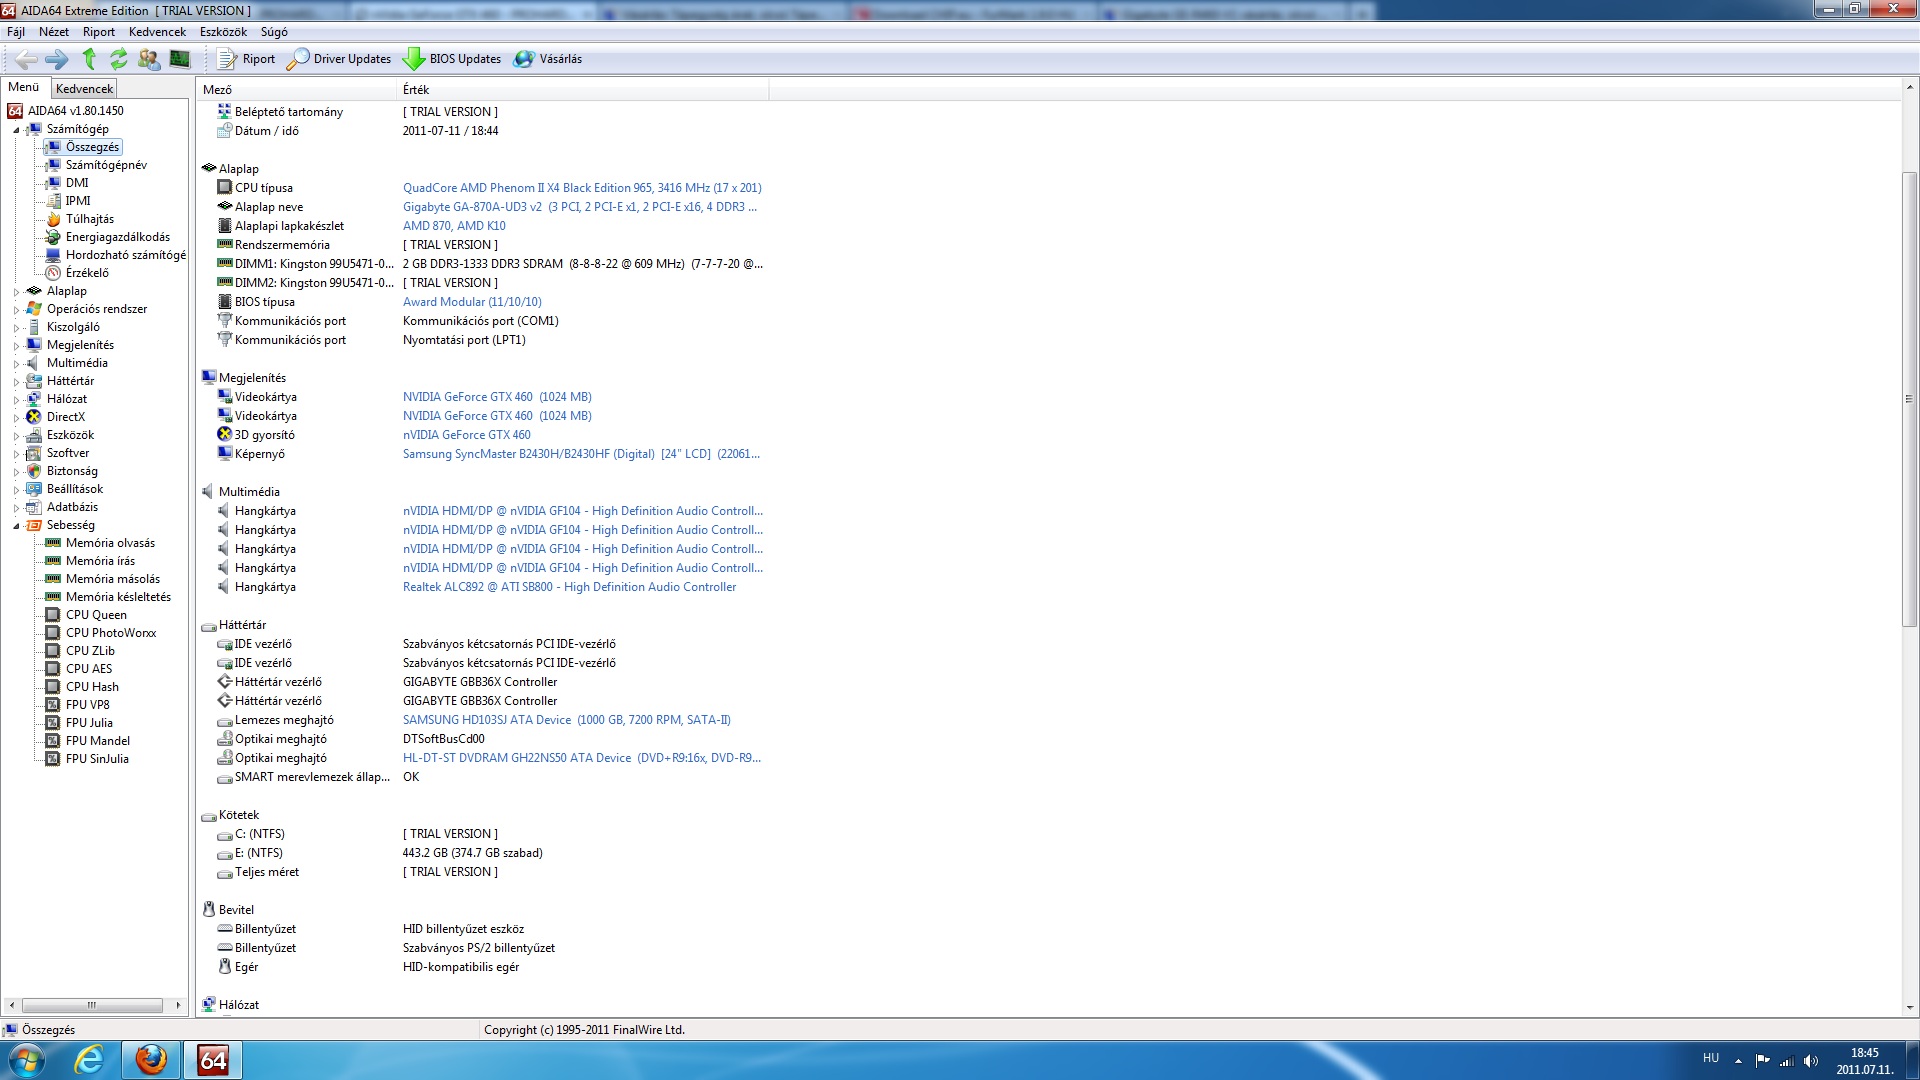Switch to the Kedvencek tab
Viewport: 1920px width, 1080px height.
pos(84,89)
